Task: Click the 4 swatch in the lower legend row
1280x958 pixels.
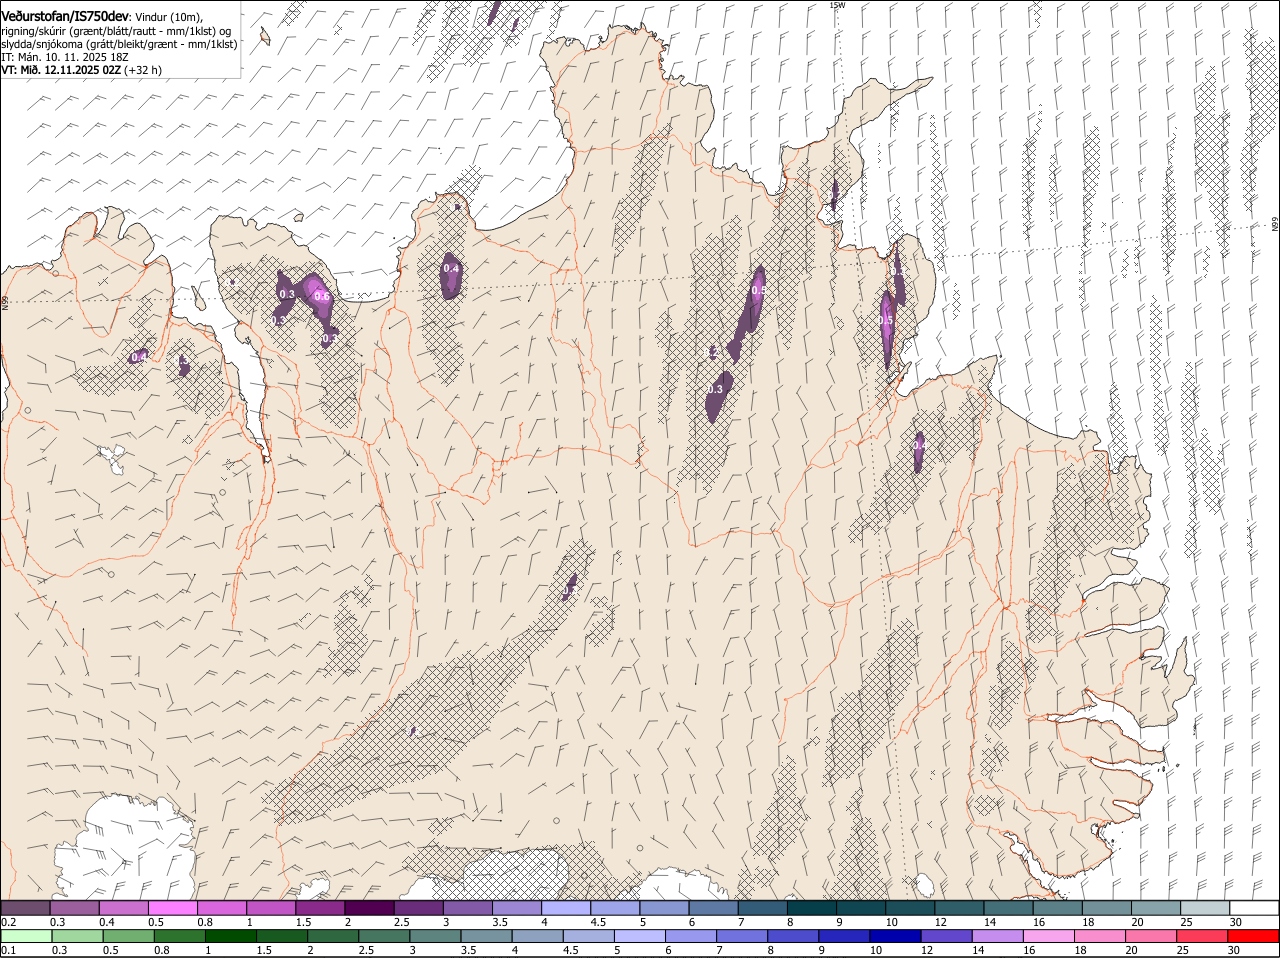Action: click(536, 936)
